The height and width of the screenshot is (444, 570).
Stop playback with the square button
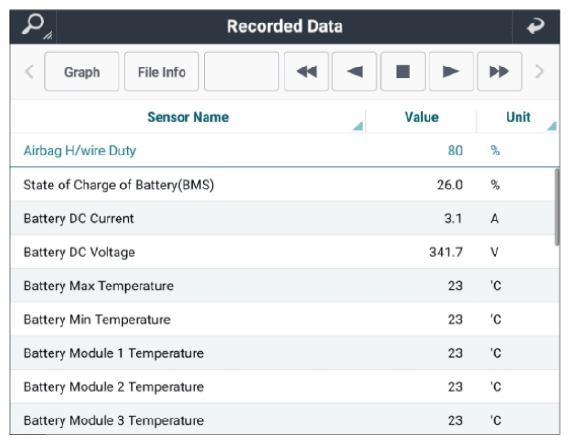coord(403,71)
